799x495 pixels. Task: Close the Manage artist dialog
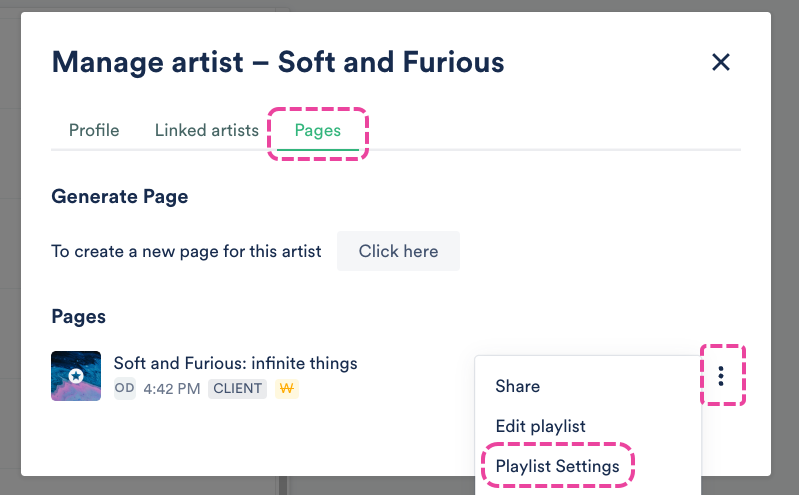coord(720,62)
